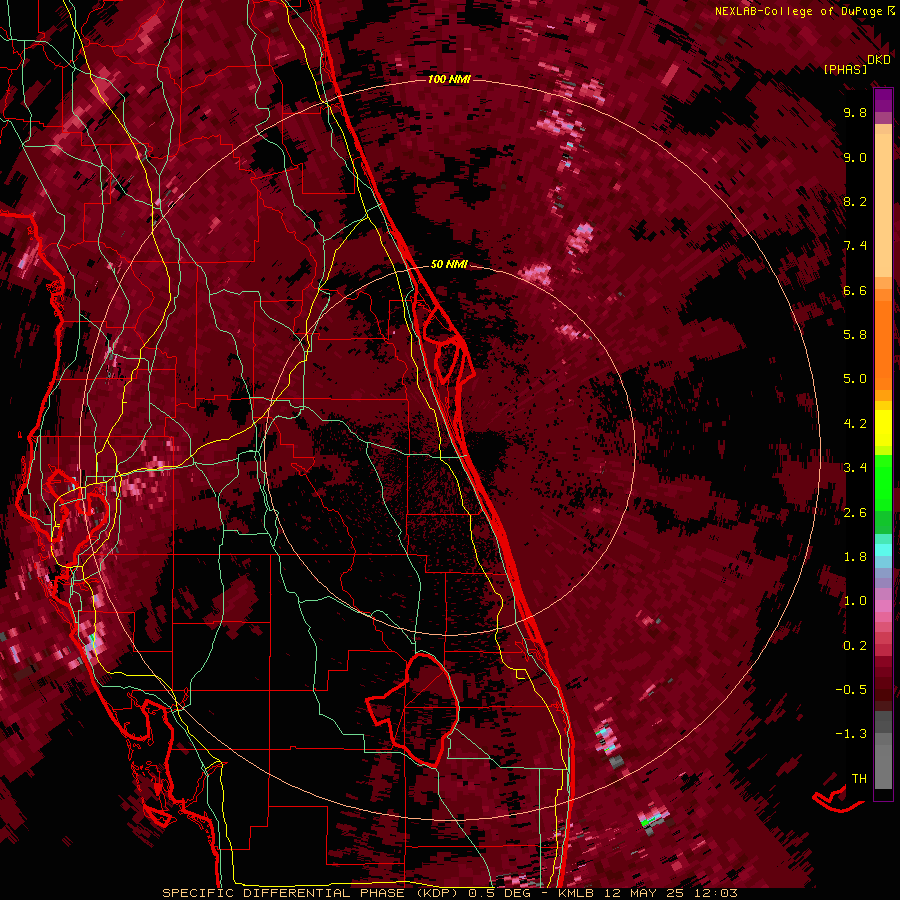
Task: Click the pink color bar segment beside 1.0
Action: pyautogui.click(x=883, y=604)
